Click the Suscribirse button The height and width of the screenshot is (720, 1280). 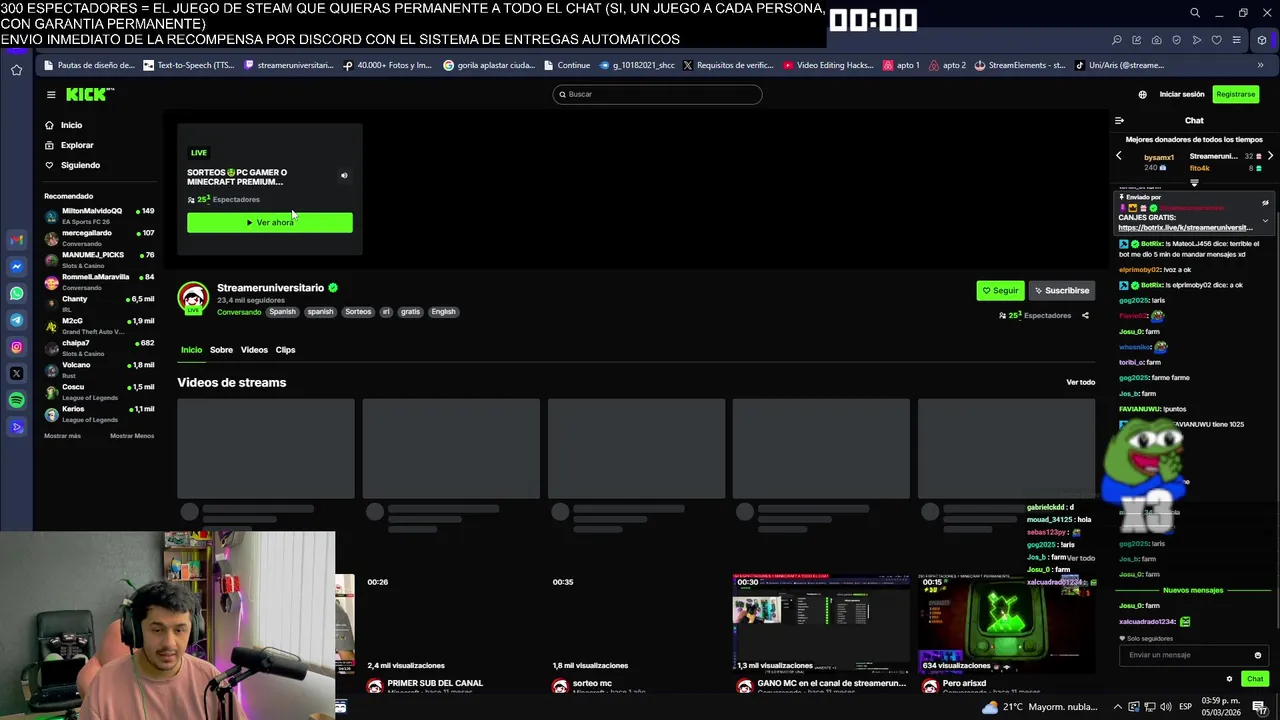[1061, 291]
